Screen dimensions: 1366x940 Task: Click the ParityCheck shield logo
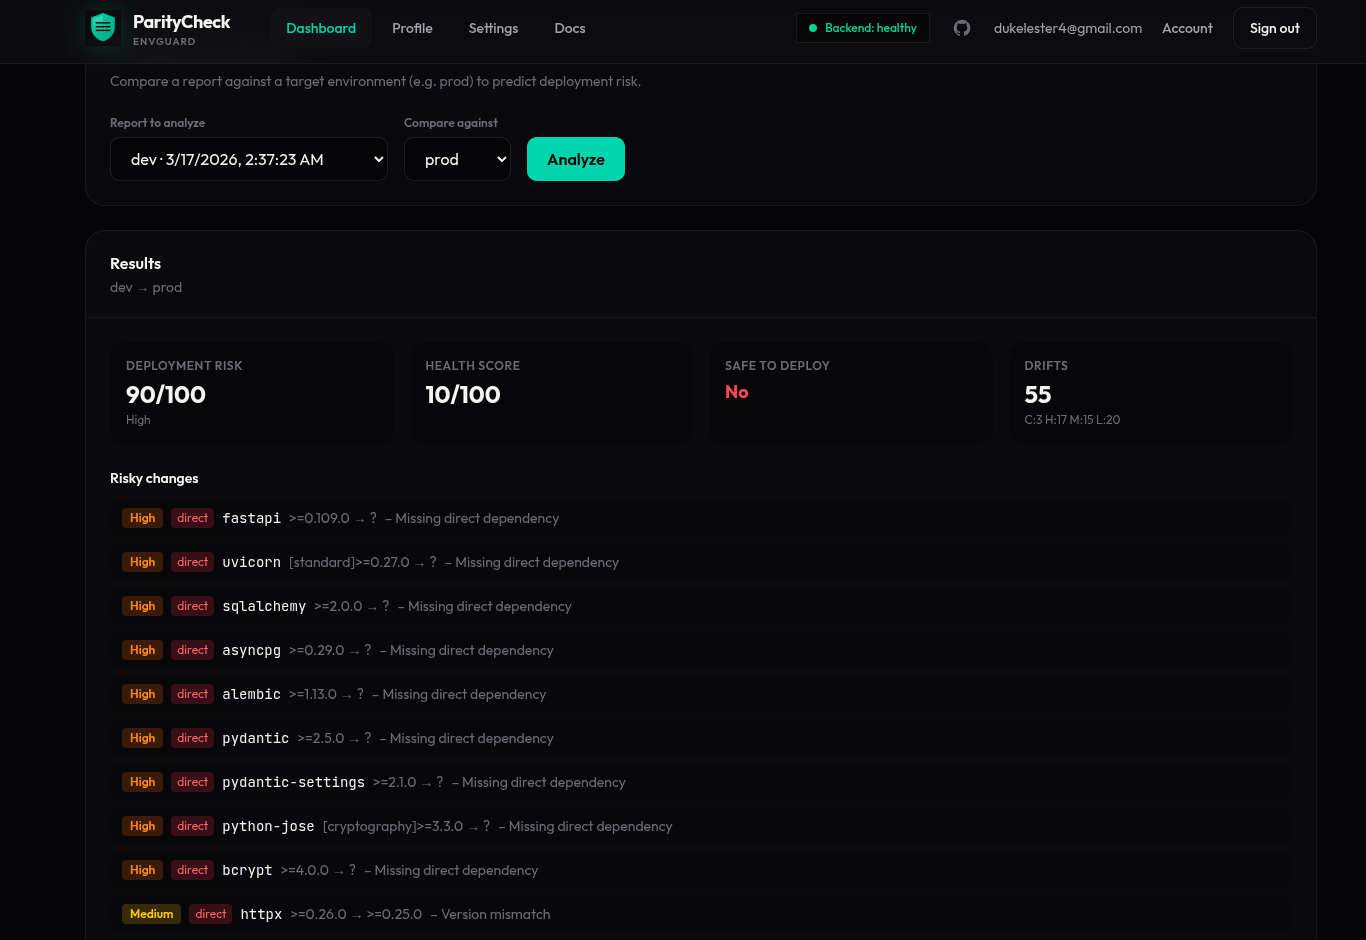click(102, 27)
